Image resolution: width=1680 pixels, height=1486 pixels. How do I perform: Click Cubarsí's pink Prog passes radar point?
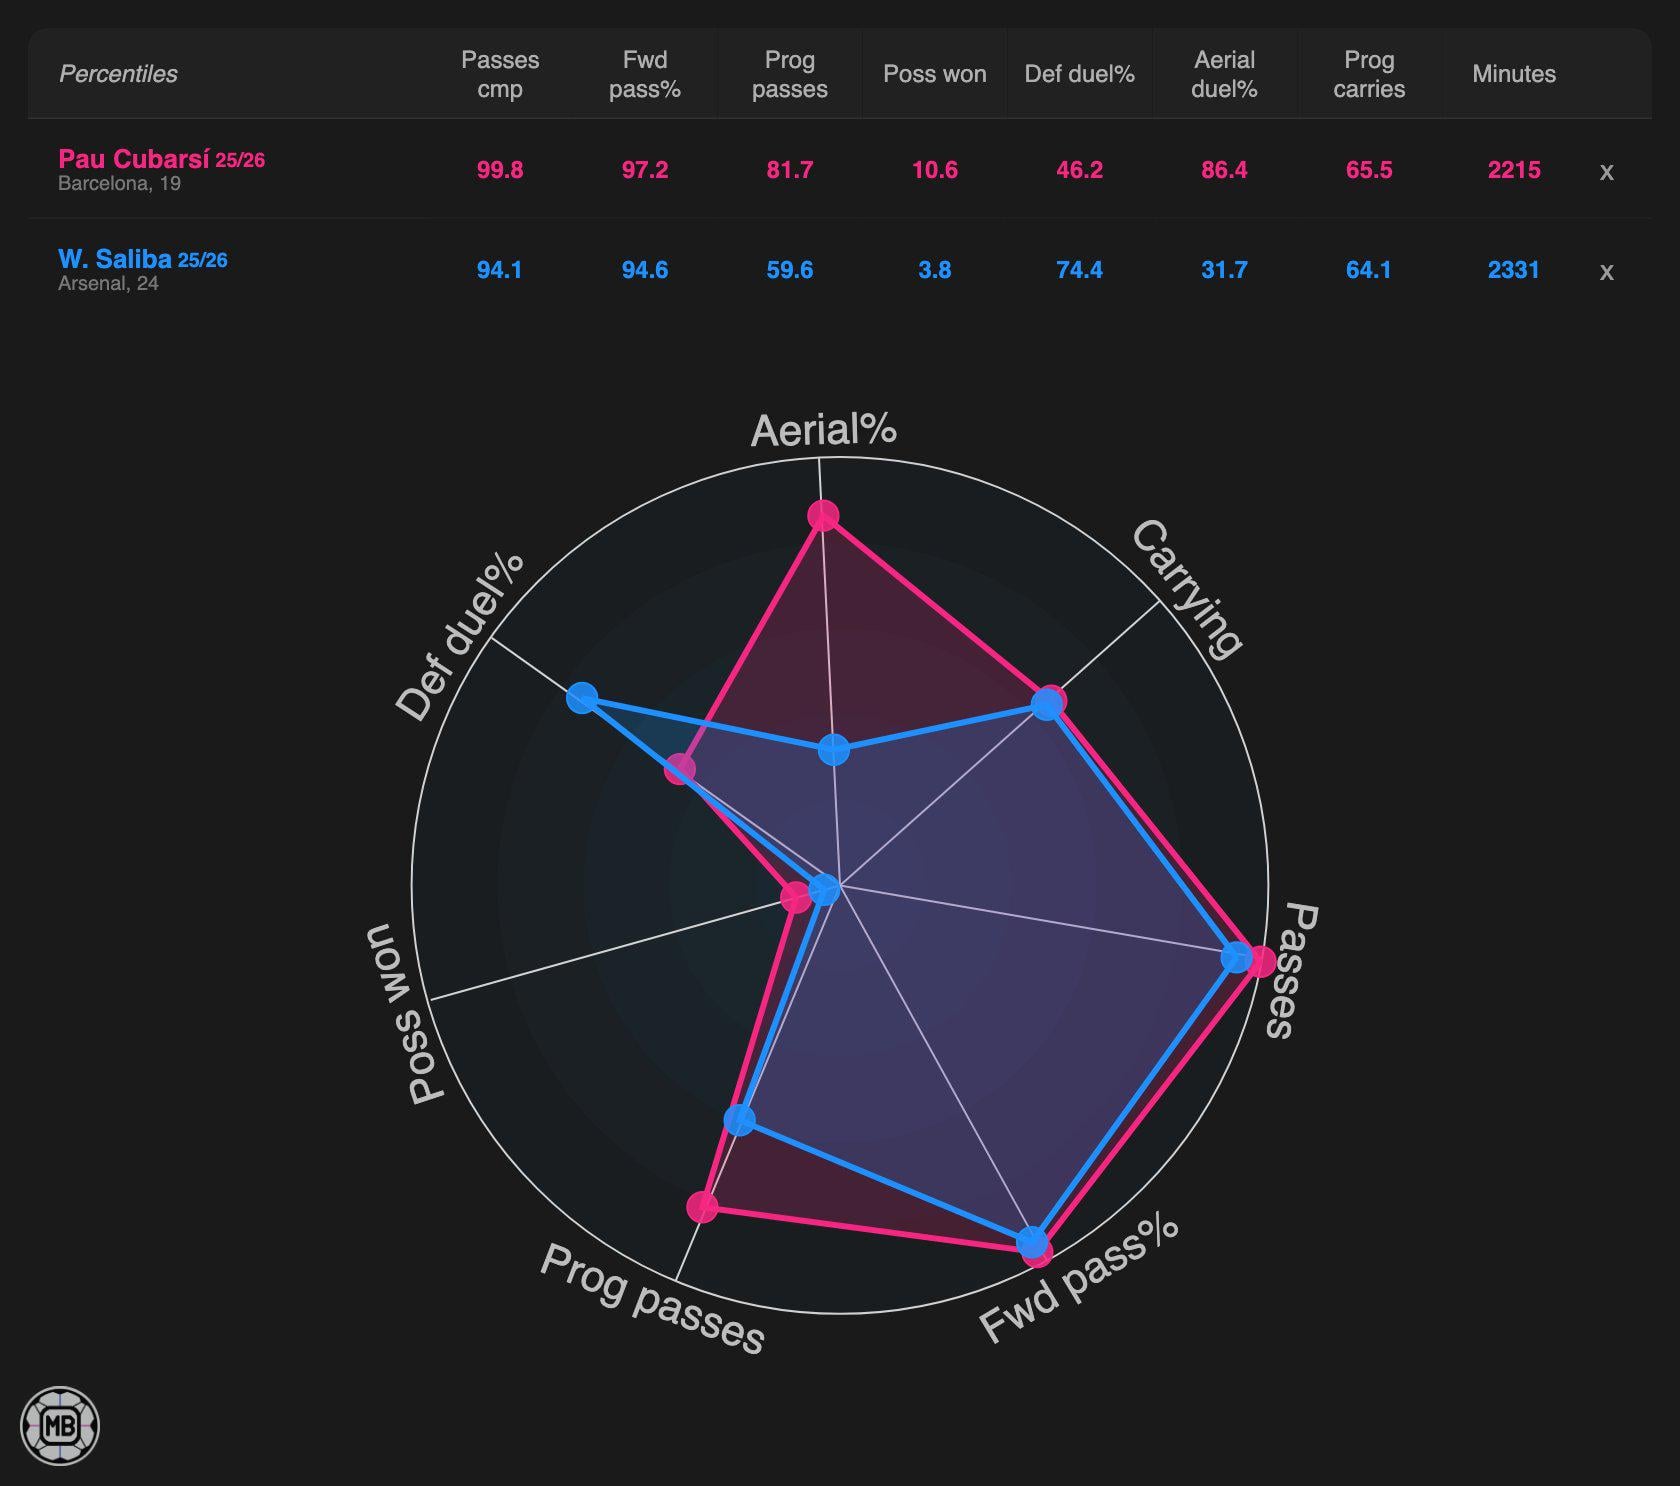(703, 1207)
